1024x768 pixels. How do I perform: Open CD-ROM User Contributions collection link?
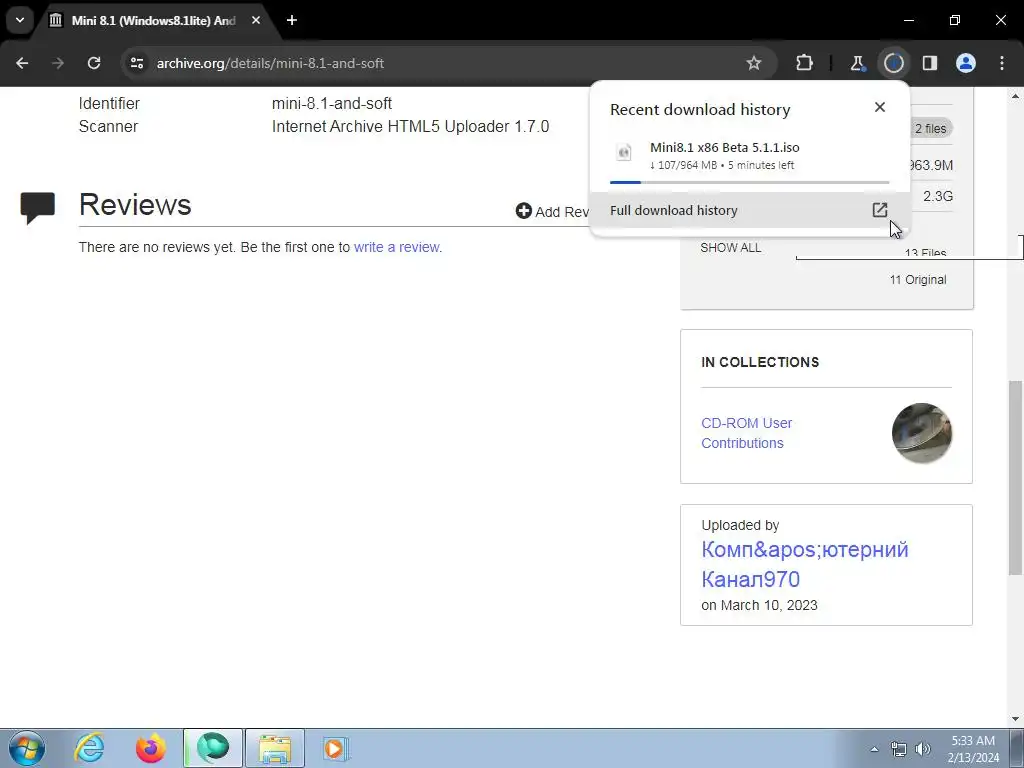pos(746,433)
